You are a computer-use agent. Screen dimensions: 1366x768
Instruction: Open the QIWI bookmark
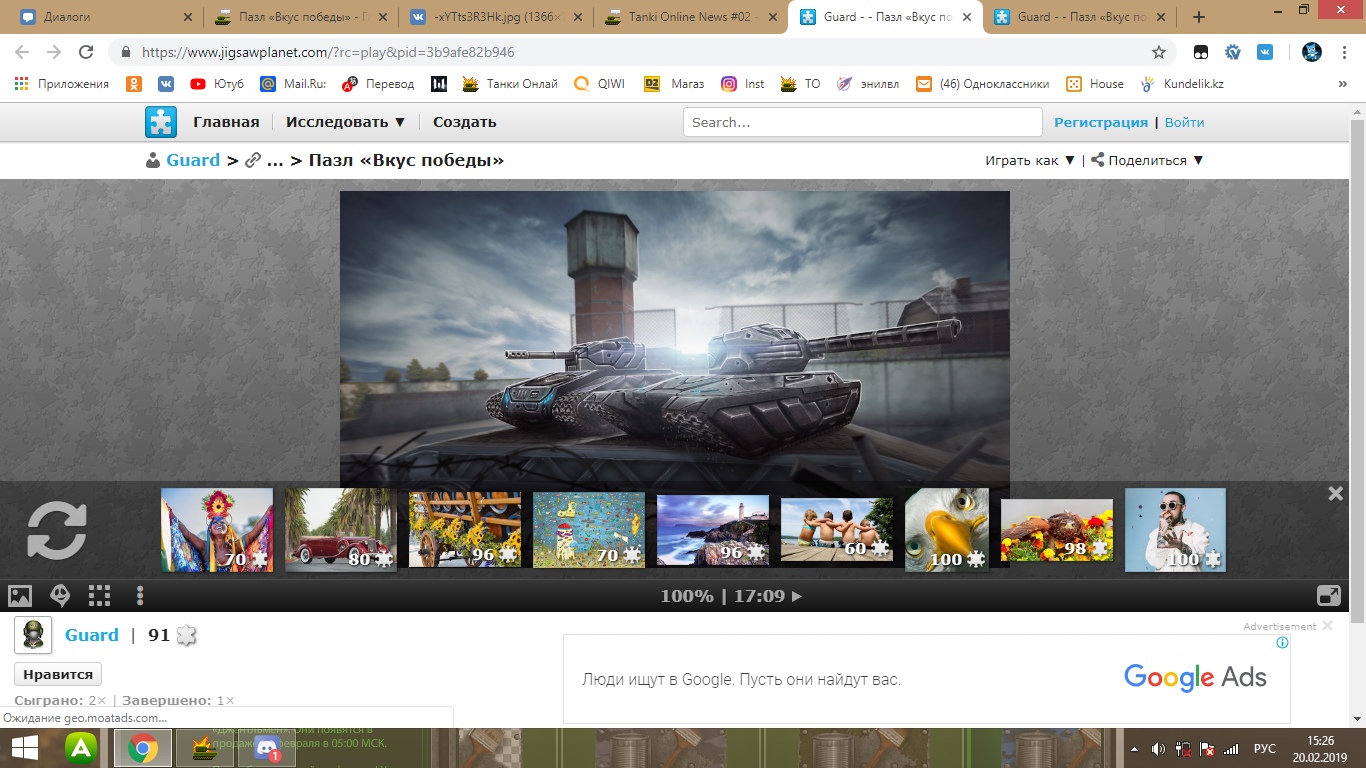click(x=599, y=84)
